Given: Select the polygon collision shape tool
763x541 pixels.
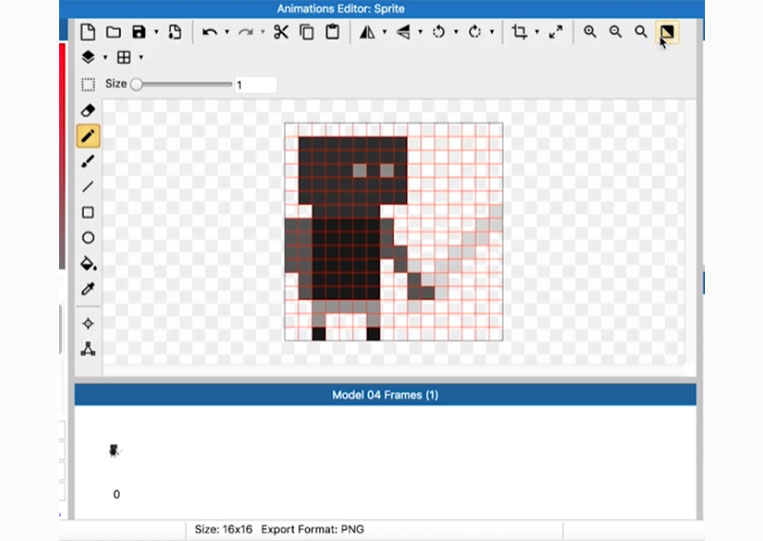Looking at the screenshot, I should click(x=88, y=349).
